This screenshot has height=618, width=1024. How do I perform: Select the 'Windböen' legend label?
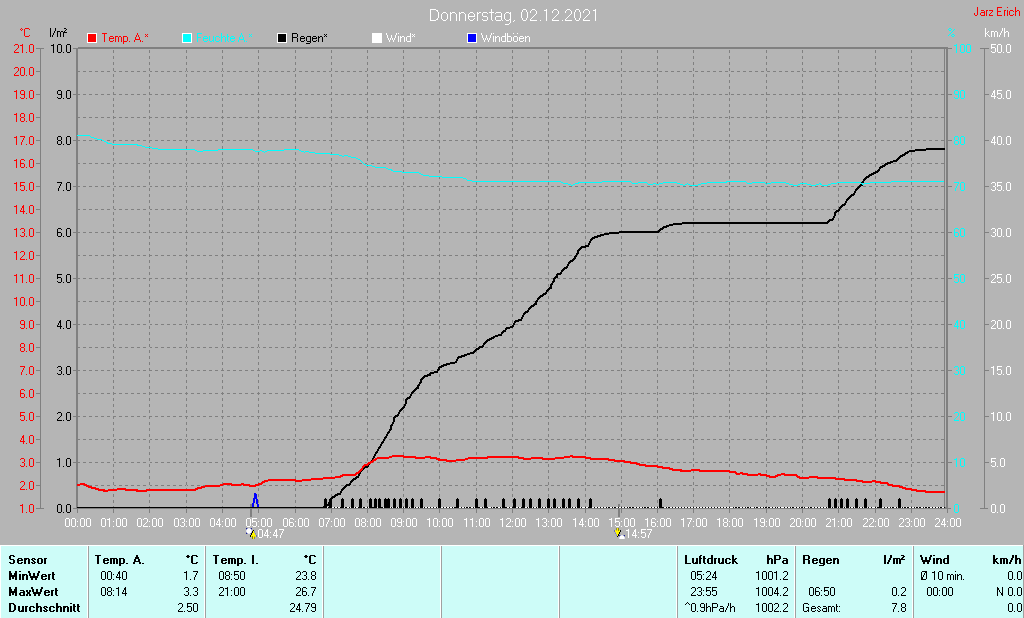pyautogui.click(x=505, y=39)
